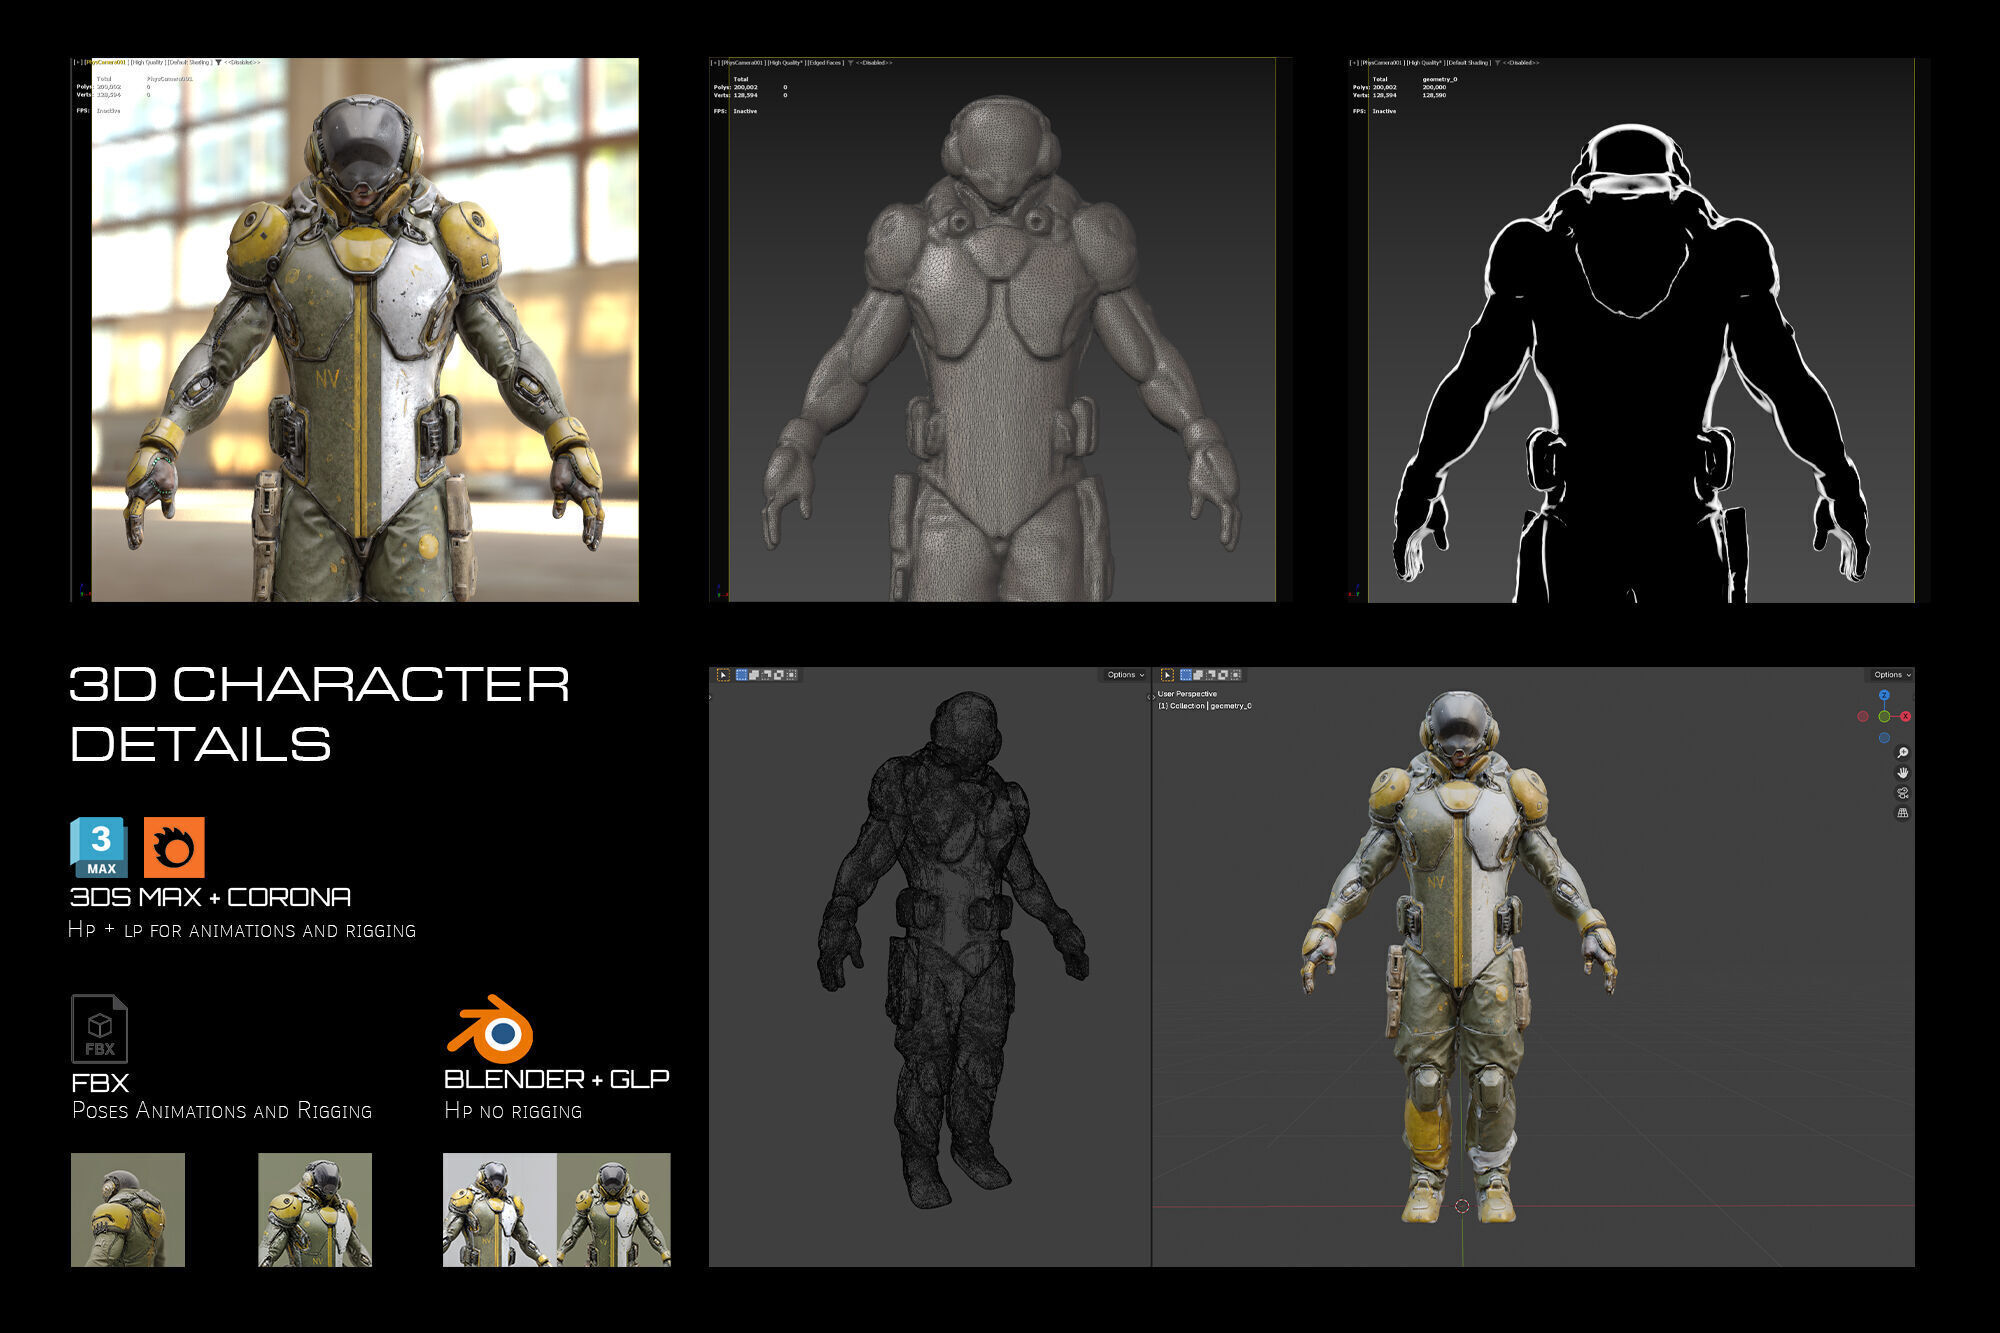Click 'User Perspective' viewport label

pos(1187,694)
